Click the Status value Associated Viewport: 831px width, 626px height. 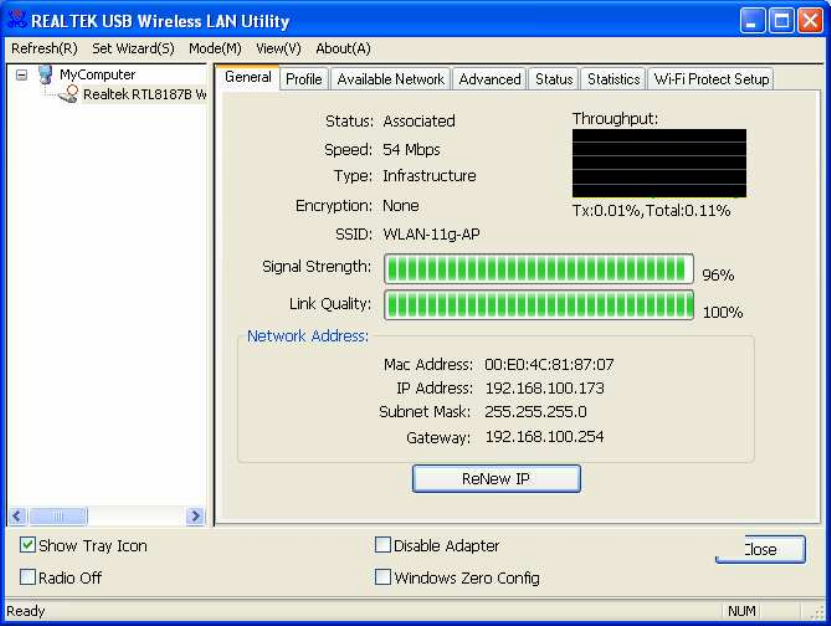click(x=419, y=121)
